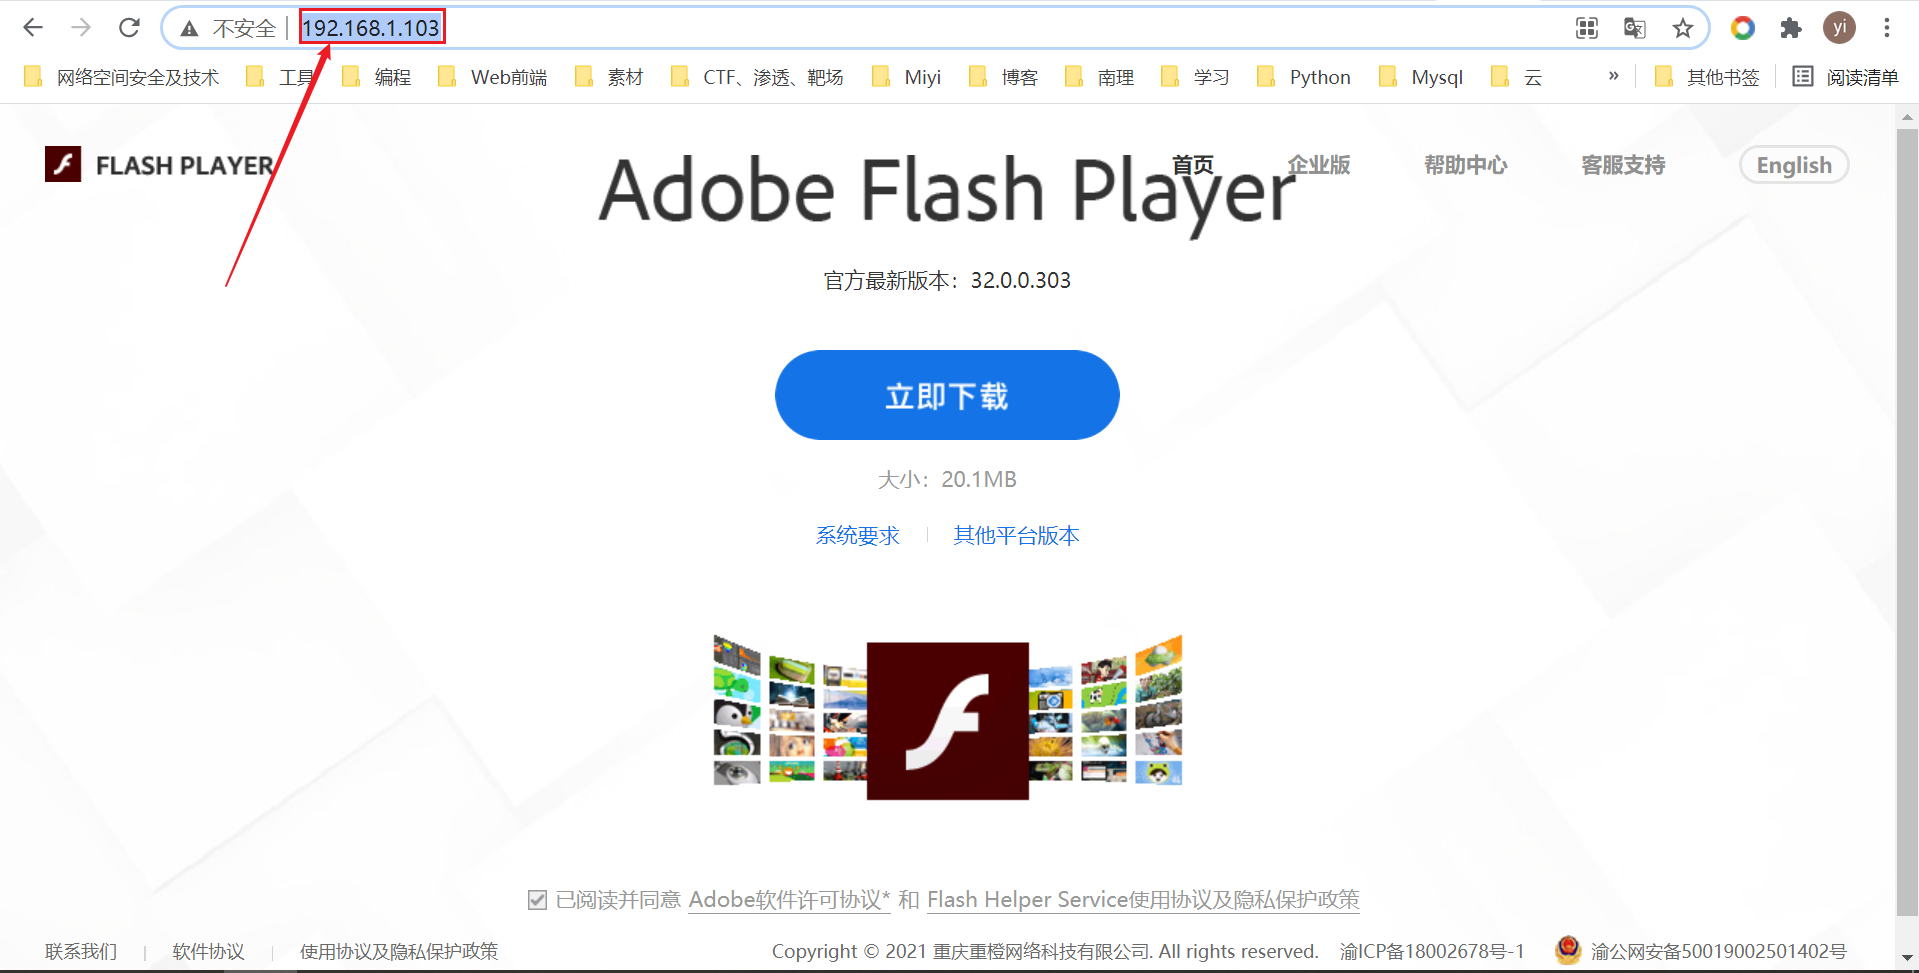1919x973 pixels.
Task: Open the Chrome three-dot menu
Action: (x=1887, y=28)
